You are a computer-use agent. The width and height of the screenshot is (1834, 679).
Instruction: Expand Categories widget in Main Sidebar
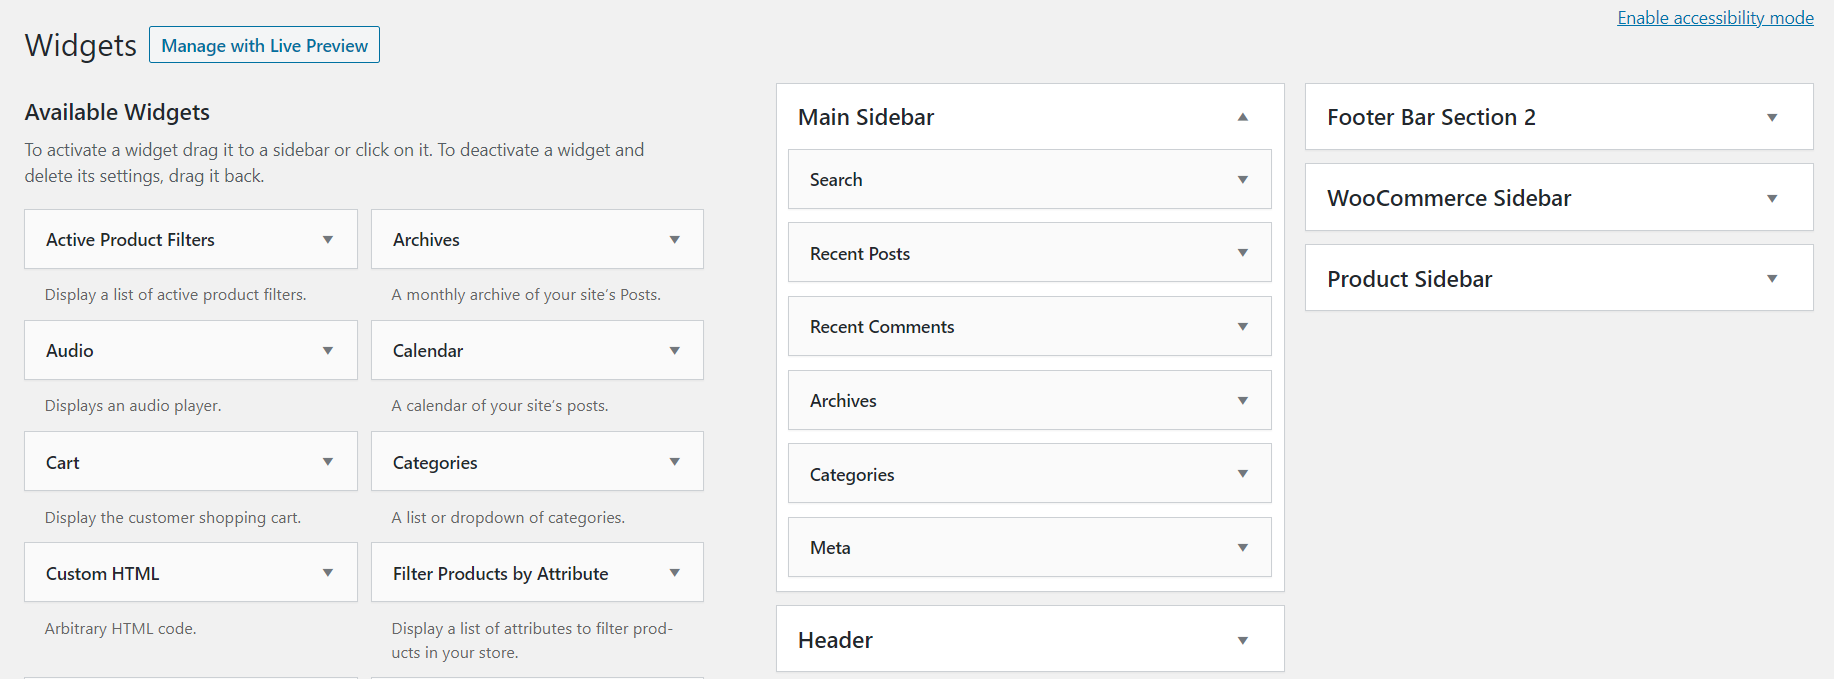pyautogui.click(x=1242, y=474)
